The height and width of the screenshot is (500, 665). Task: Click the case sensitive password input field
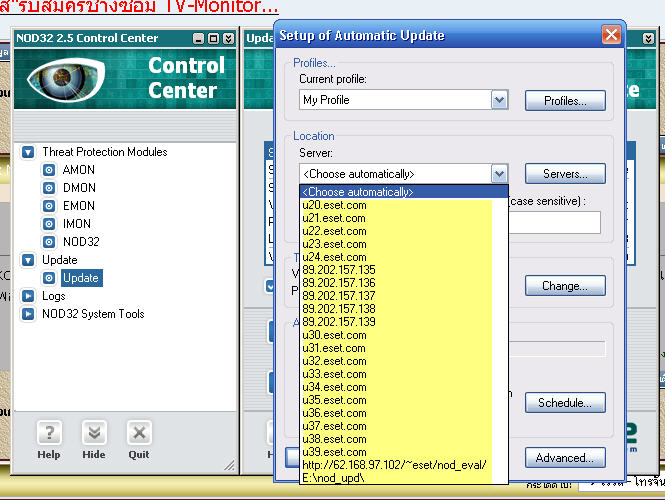coord(554,222)
